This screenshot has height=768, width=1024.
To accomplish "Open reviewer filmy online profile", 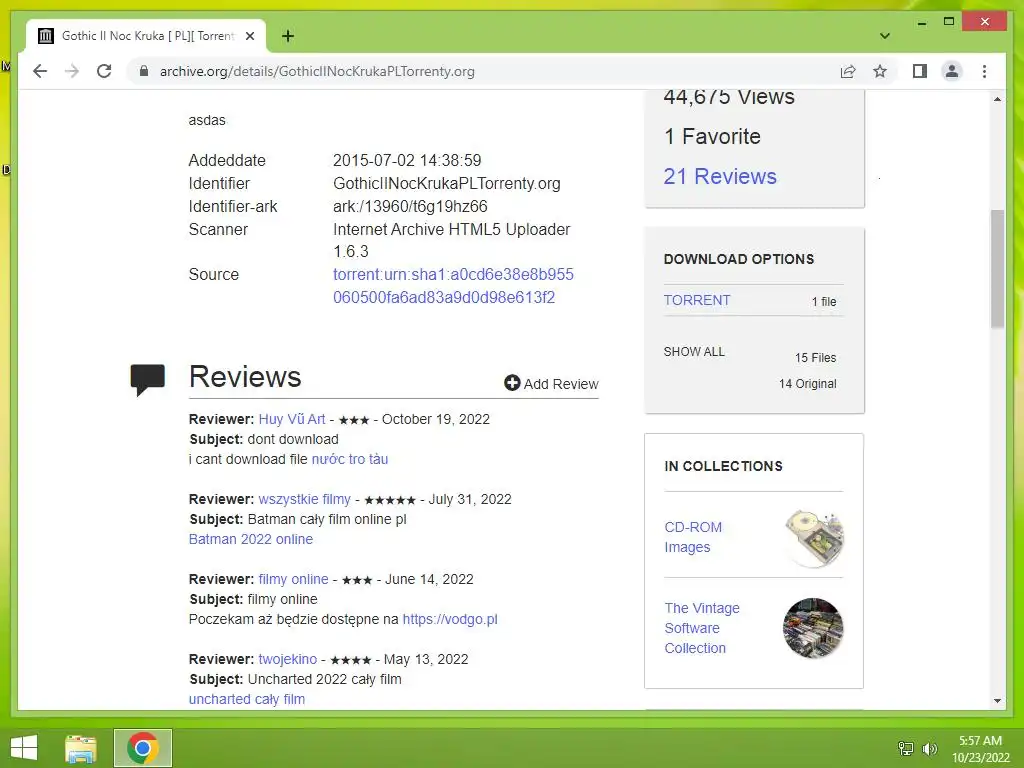I will coord(293,579).
